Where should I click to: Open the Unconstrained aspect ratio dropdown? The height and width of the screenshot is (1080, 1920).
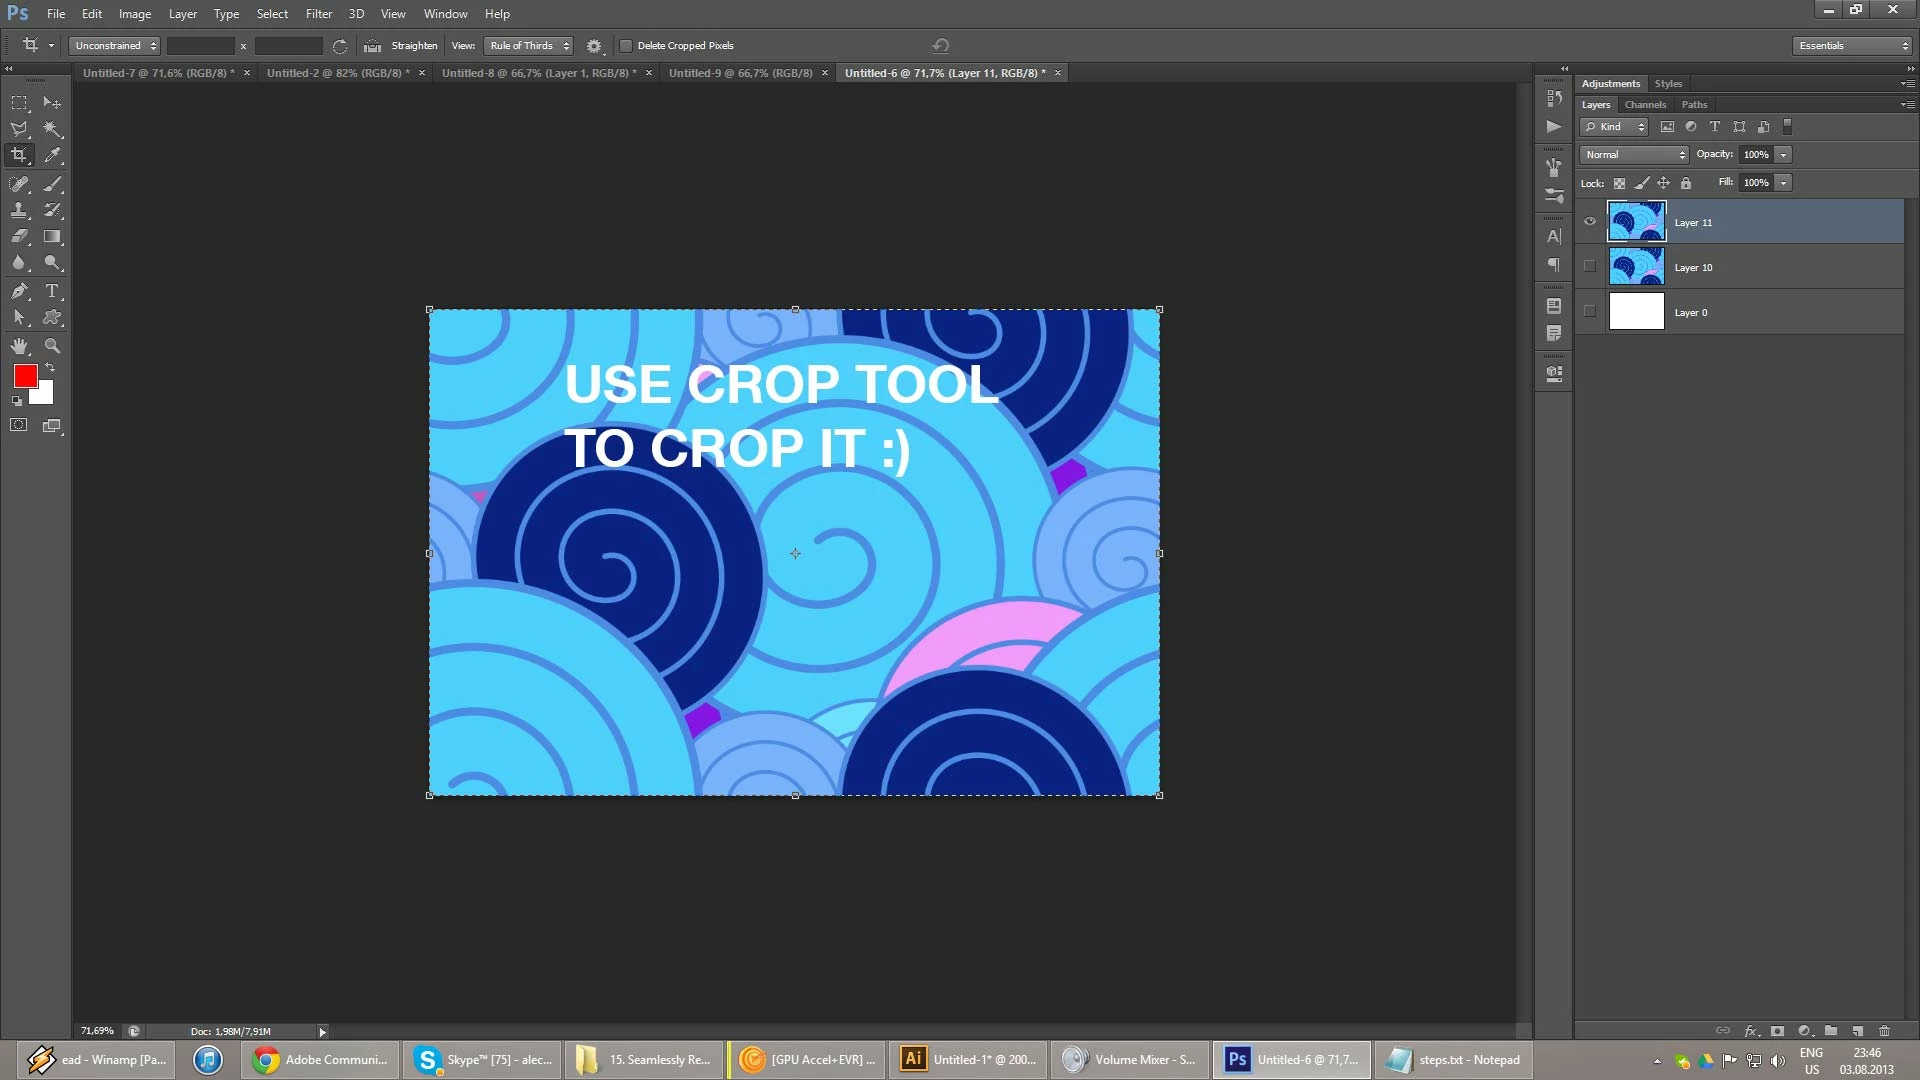[115, 46]
